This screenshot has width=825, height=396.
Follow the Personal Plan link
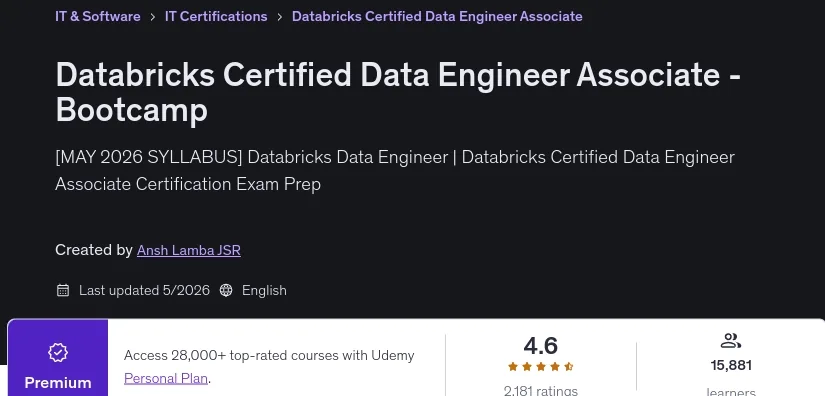pos(166,378)
